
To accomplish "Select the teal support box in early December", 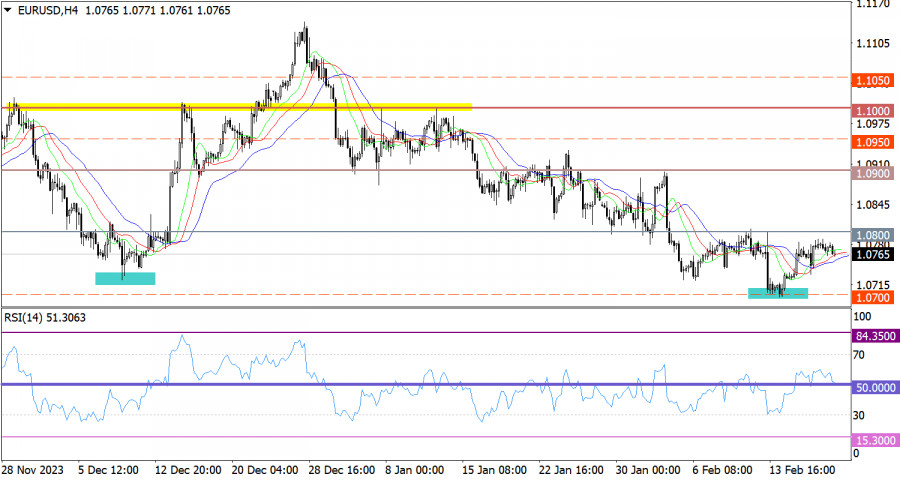I will pos(125,278).
